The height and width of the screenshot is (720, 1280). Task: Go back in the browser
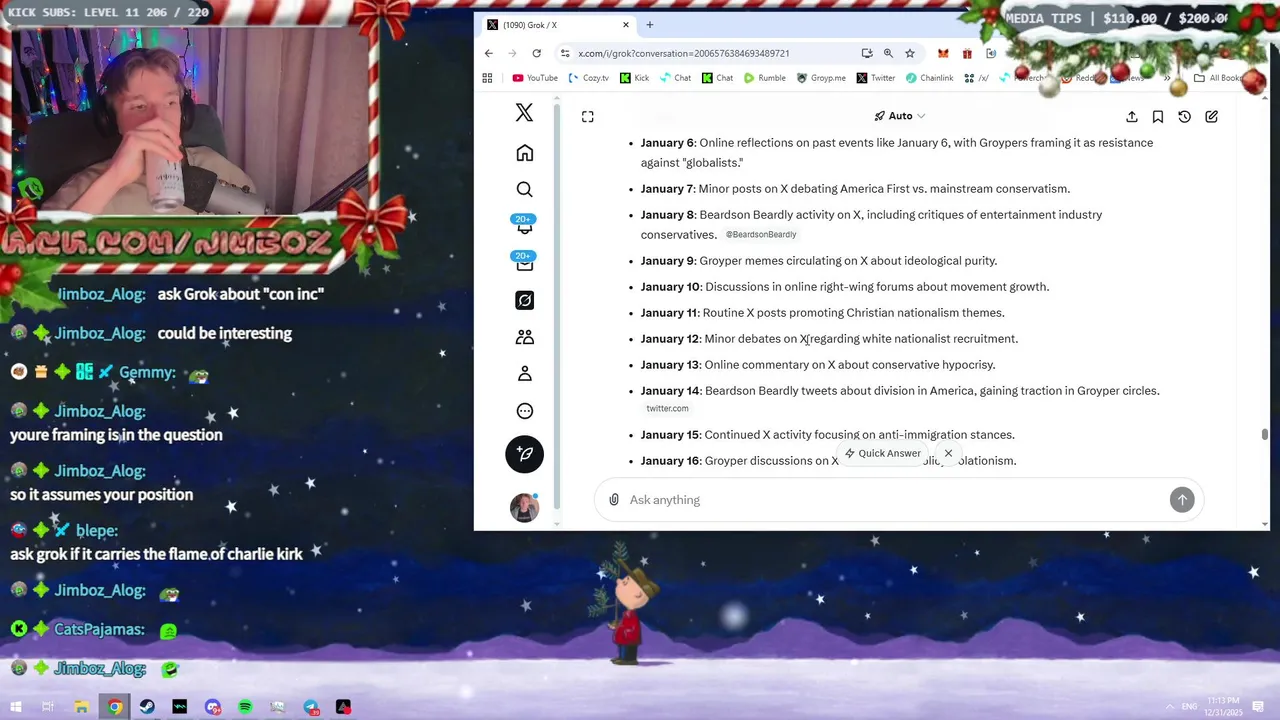(488, 53)
